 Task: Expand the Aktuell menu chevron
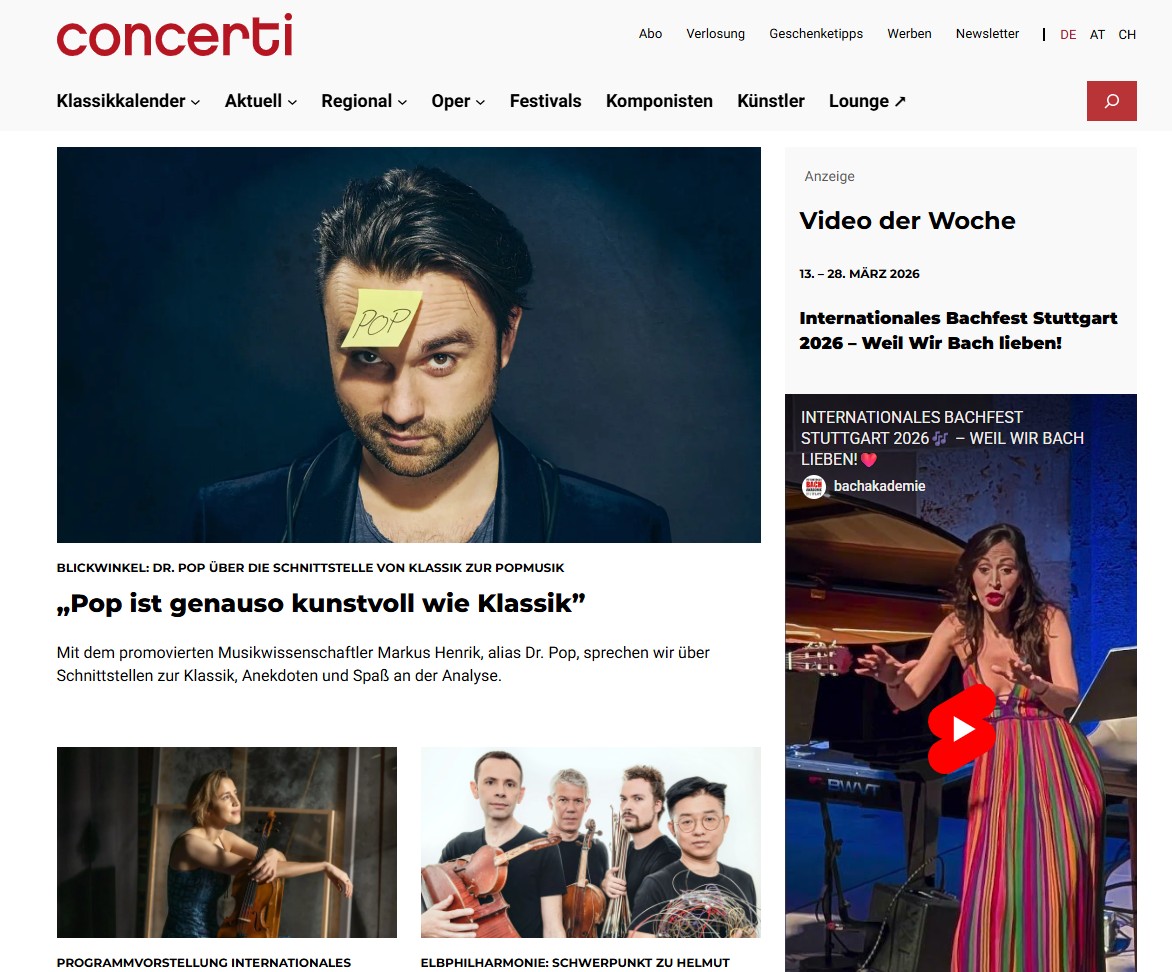[292, 102]
